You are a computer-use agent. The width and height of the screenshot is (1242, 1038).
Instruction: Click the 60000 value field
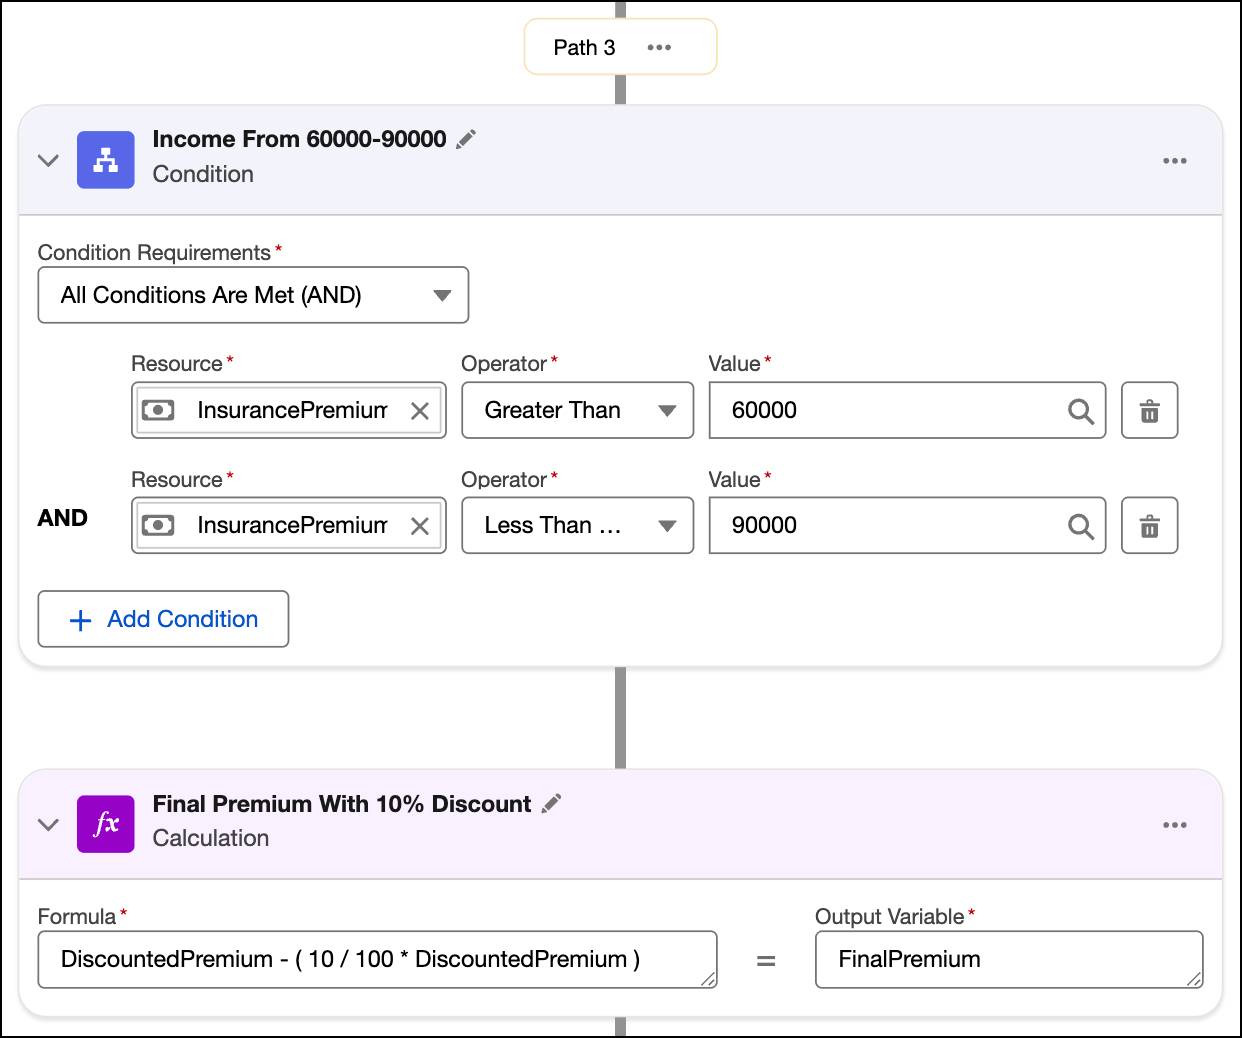(x=907, y=410)
